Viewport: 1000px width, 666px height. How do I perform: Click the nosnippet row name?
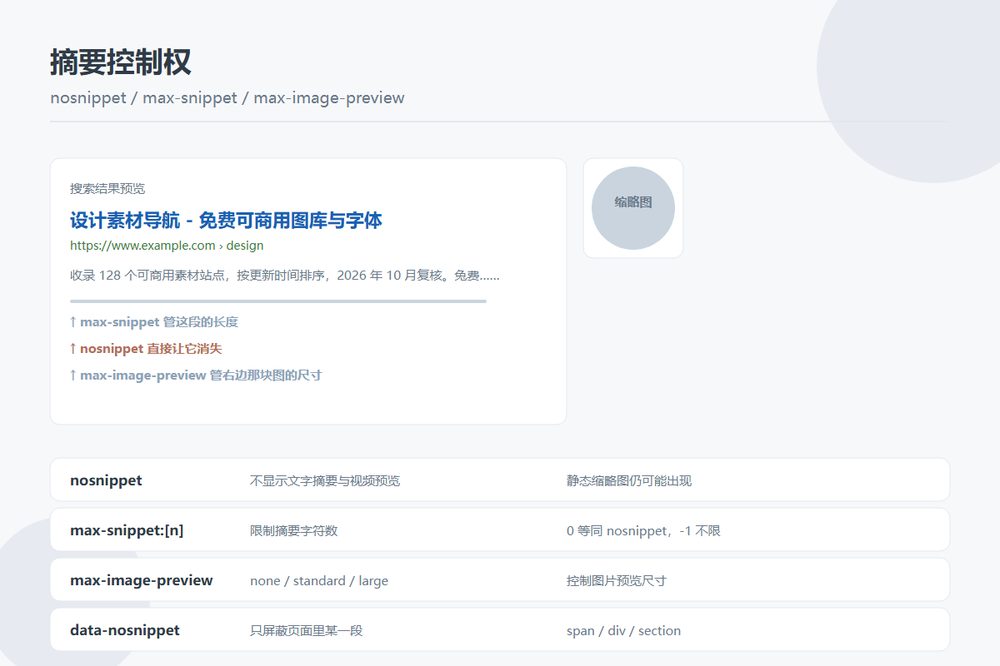pos(106,480)
